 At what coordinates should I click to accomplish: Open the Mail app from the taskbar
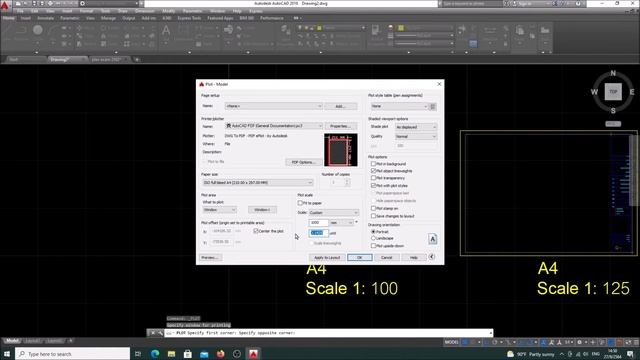point(204,353)
